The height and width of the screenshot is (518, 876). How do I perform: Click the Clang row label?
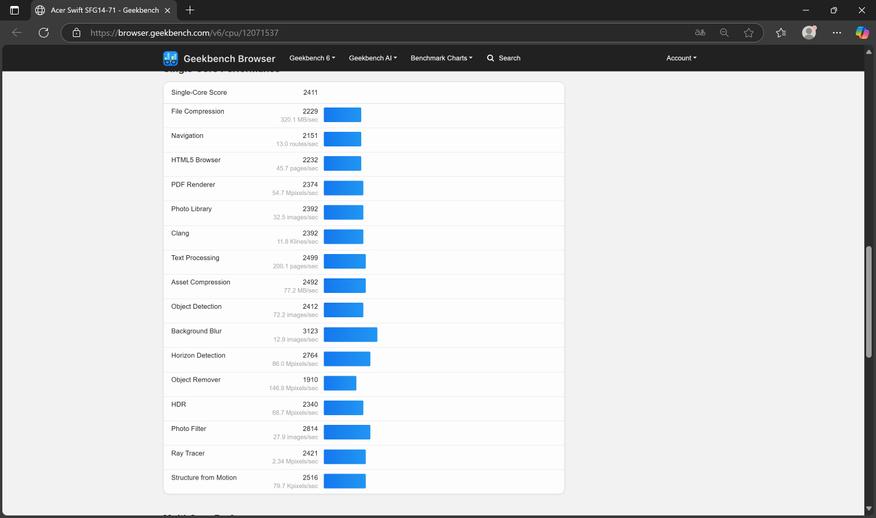click(180, 233)
